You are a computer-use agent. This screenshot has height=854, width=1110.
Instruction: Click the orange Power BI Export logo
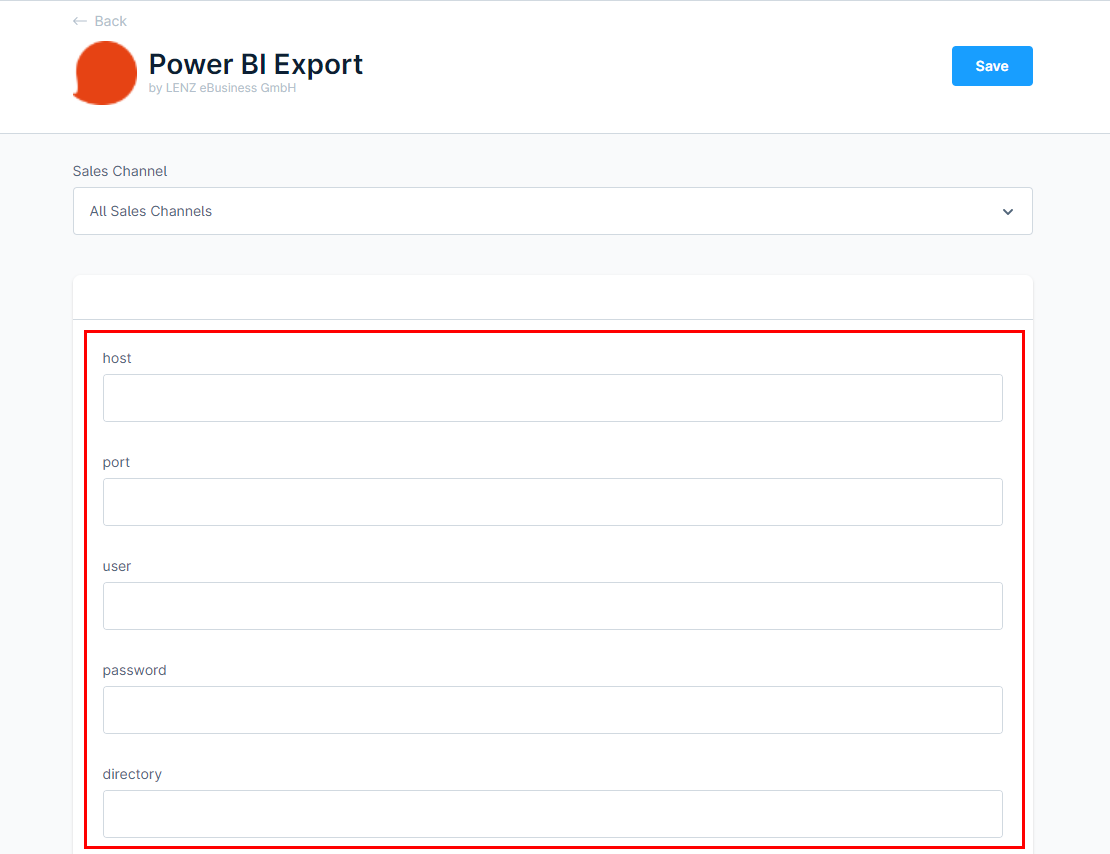point(105,73)
